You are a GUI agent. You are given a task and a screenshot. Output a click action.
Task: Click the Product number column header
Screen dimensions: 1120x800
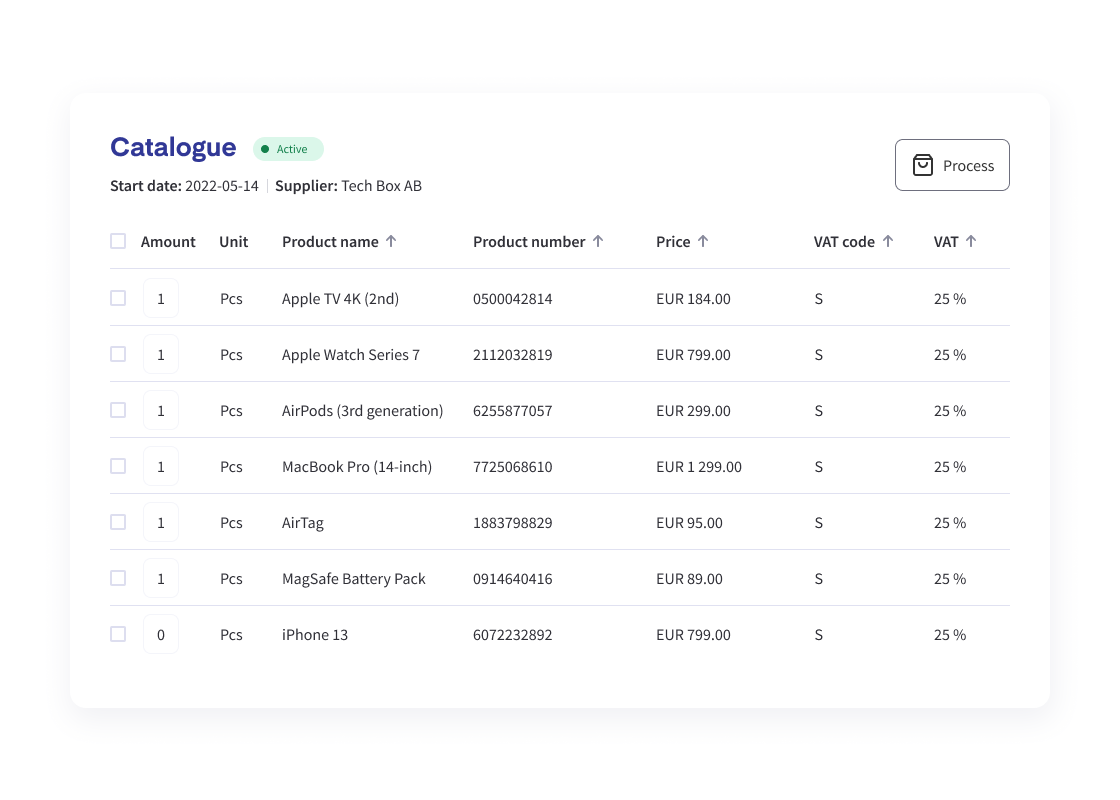(x=529, y=242)
